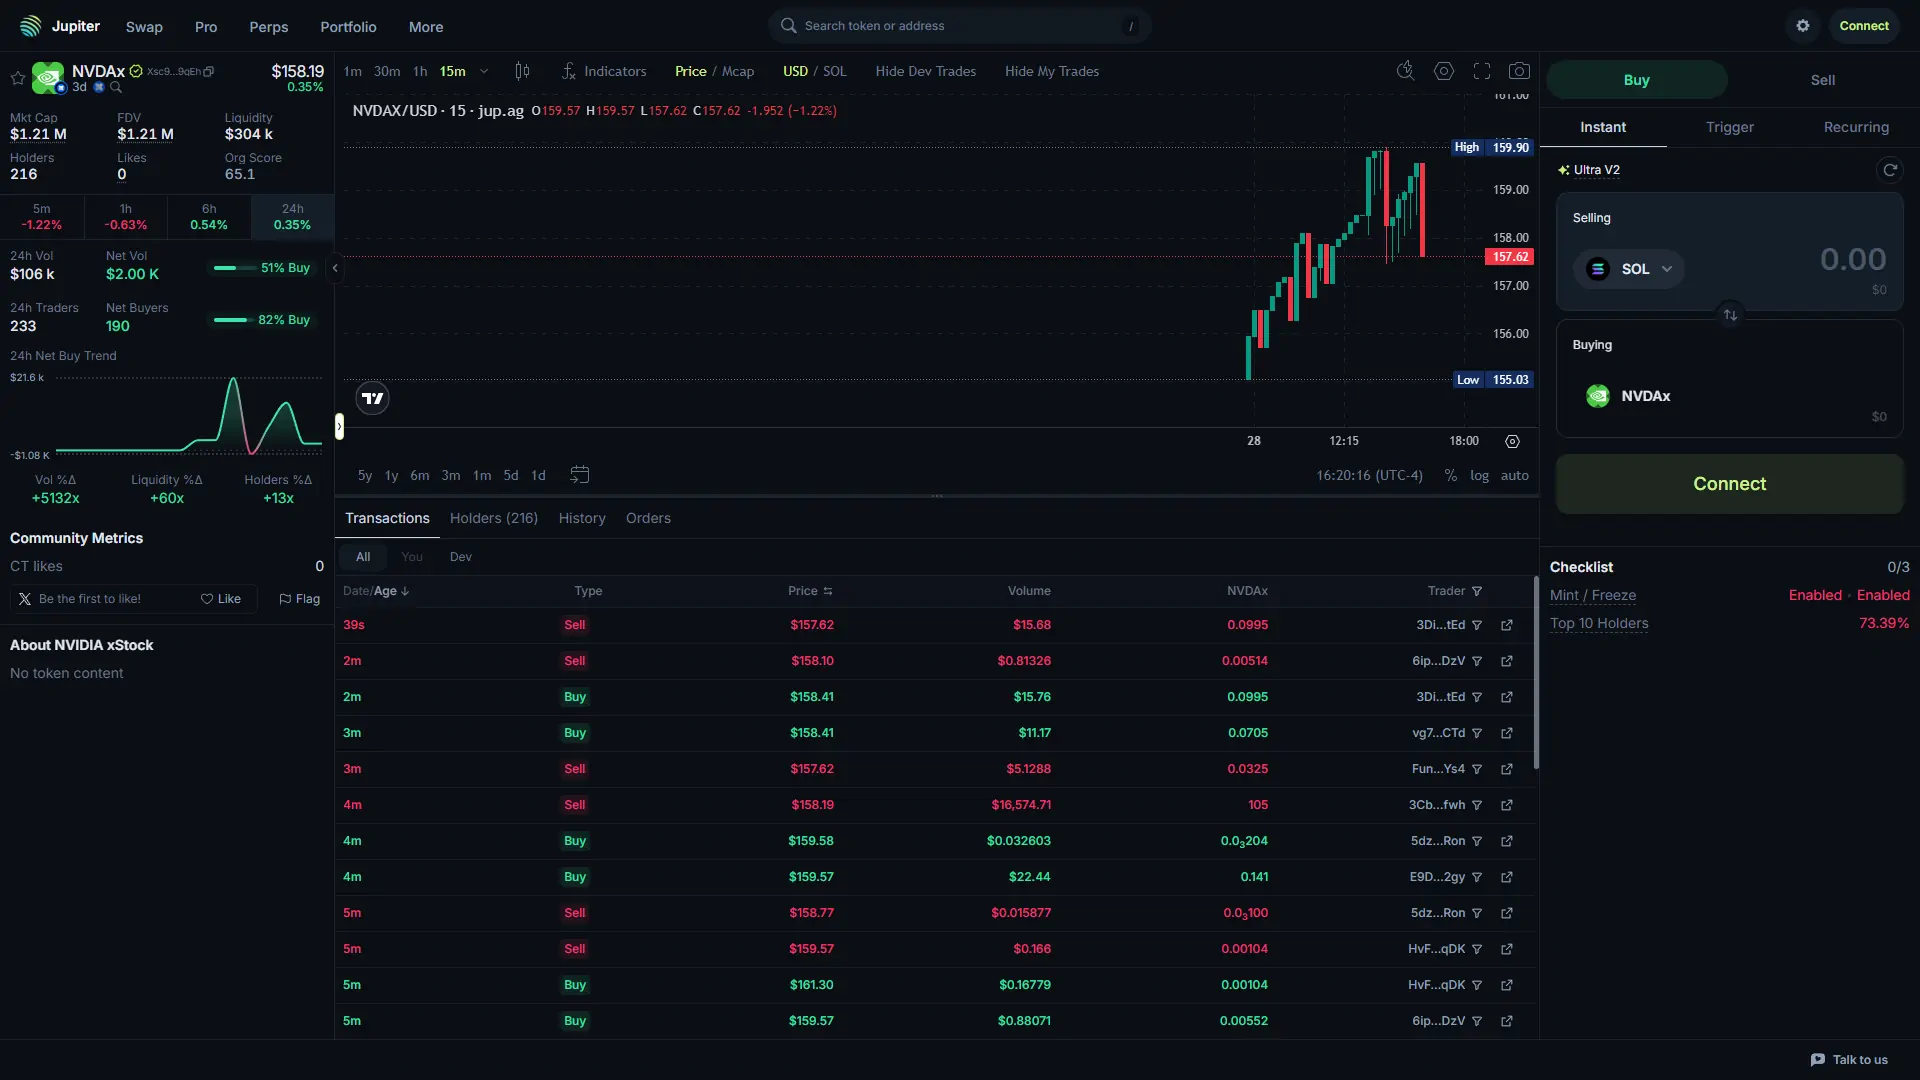Screen dimensions: 1920x1080
Task: Click the 24h Net Buy Trend chart
Action: click(x=166, y=415)
